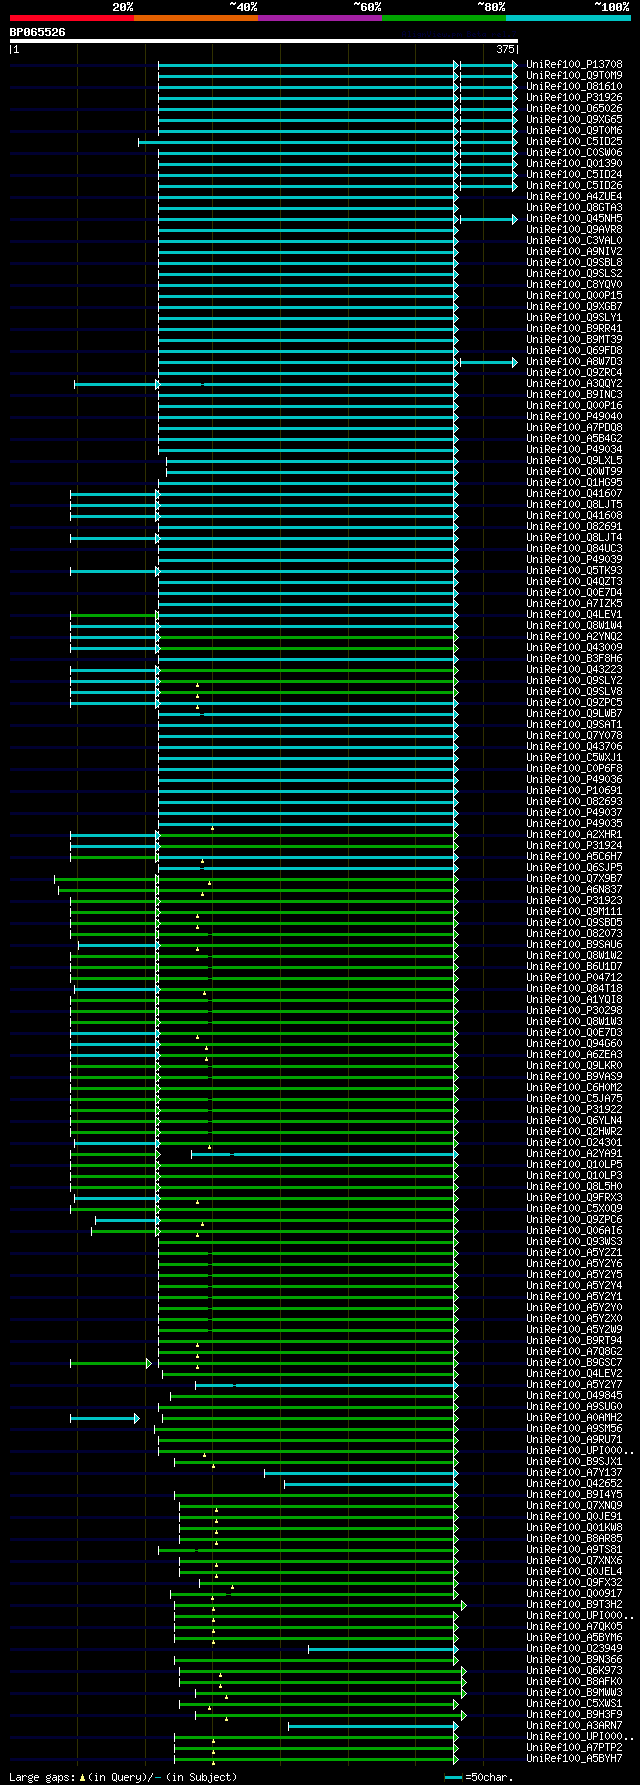Viewport: 640px width, 1785px height.
Task: Select label UniRef100_P10691
Action: [x=574, y=791]
